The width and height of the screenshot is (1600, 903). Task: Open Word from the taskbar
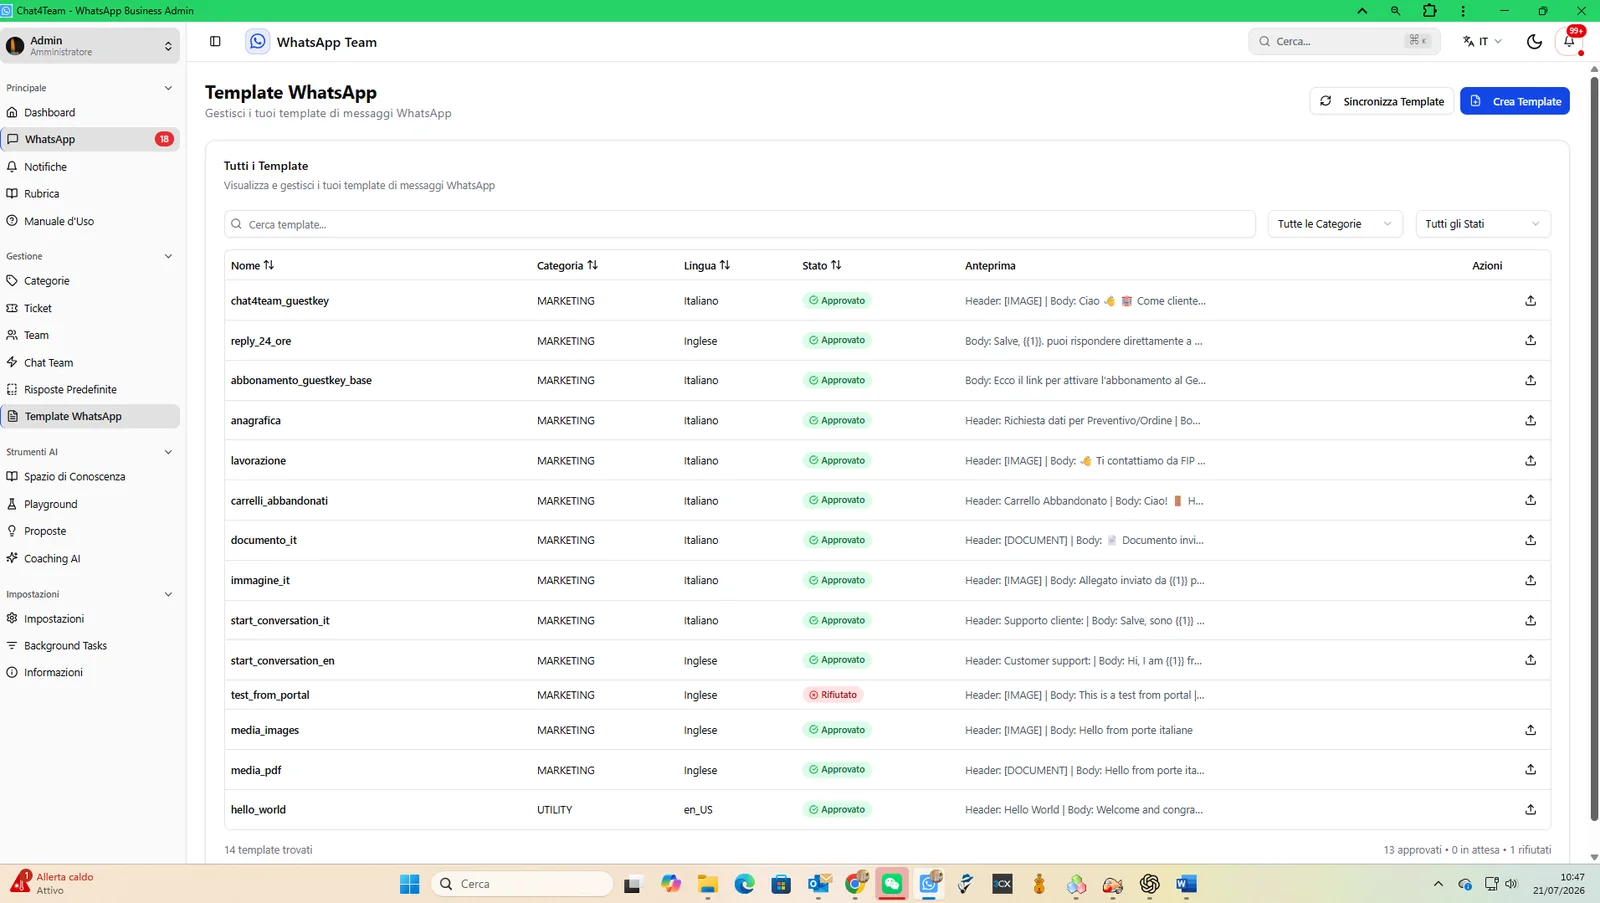click(1186, 884)
